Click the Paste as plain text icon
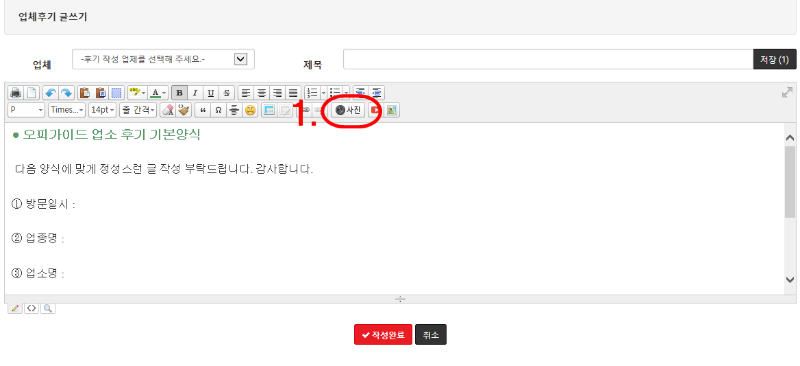 101,93
